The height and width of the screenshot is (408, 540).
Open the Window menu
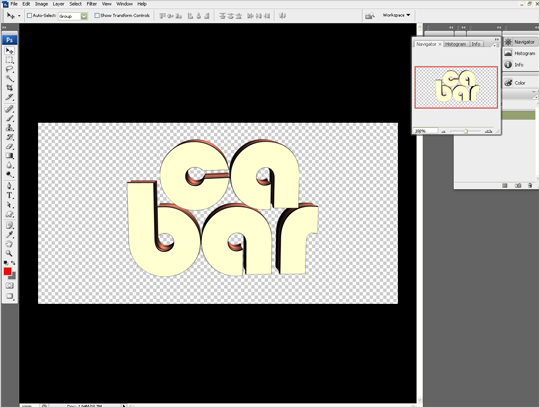click(x=124, y=4)
